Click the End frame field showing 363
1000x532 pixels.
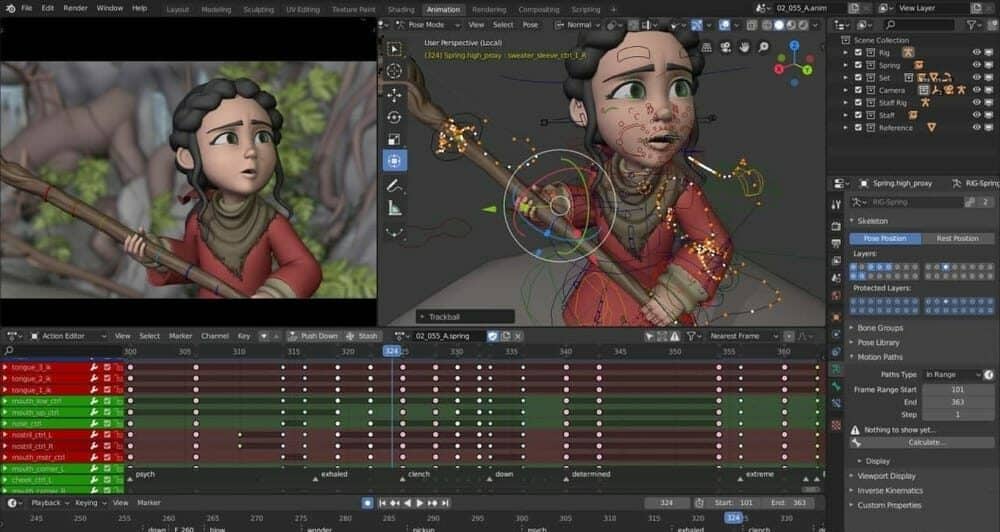click(788, 503)
